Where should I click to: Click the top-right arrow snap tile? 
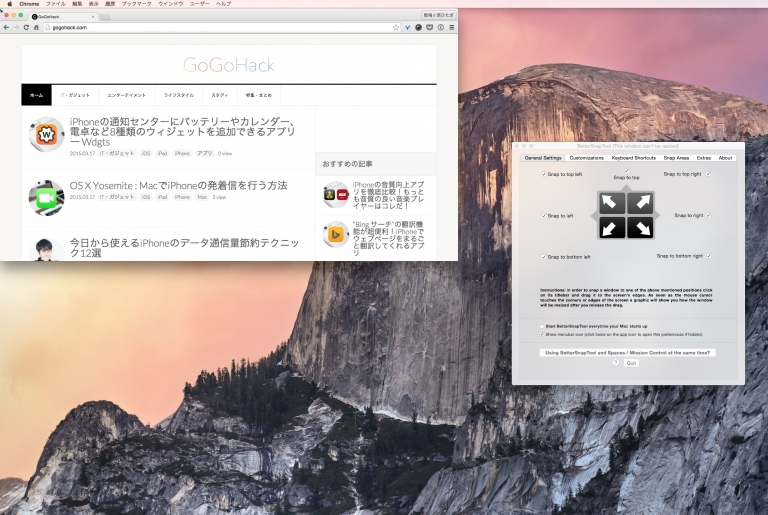tap(641, 203)
